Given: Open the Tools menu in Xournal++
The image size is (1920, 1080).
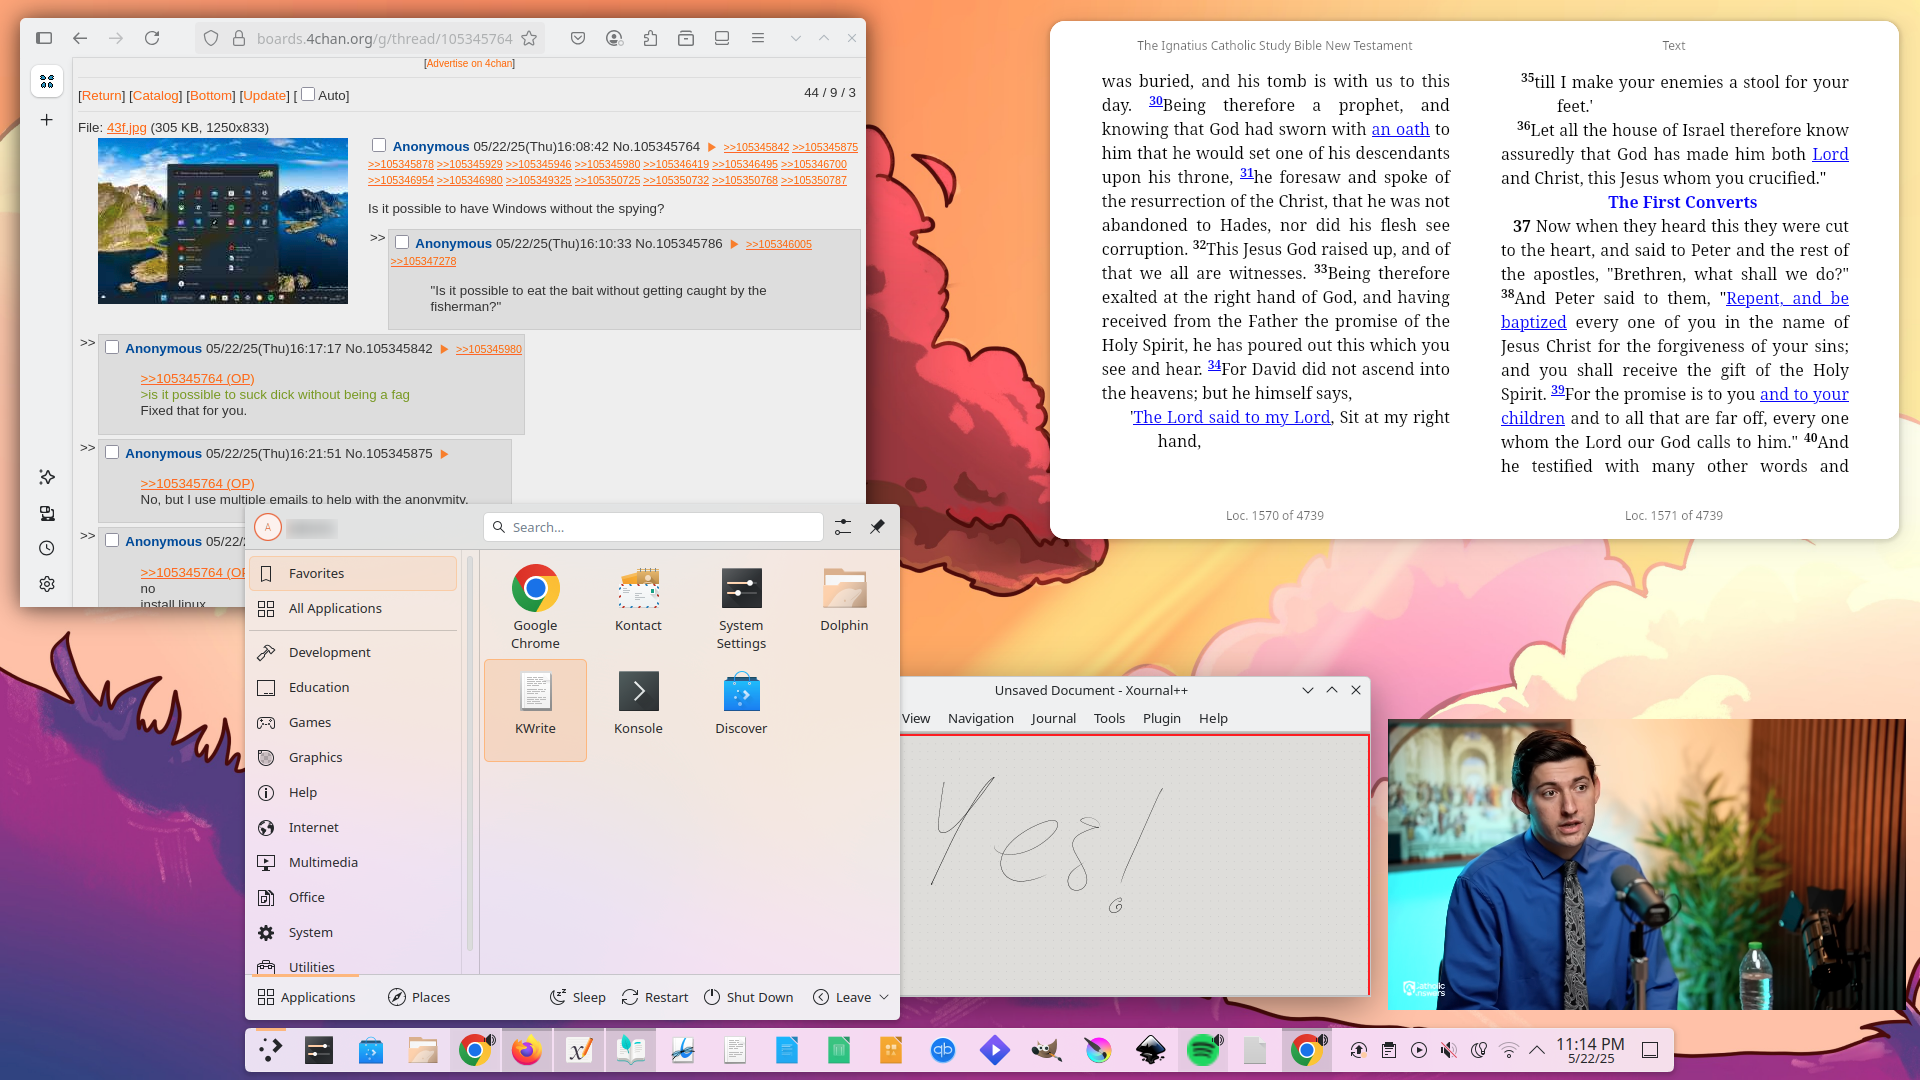Looking at the screenshot, I should pyautogui.click(x=1109, y=718).
